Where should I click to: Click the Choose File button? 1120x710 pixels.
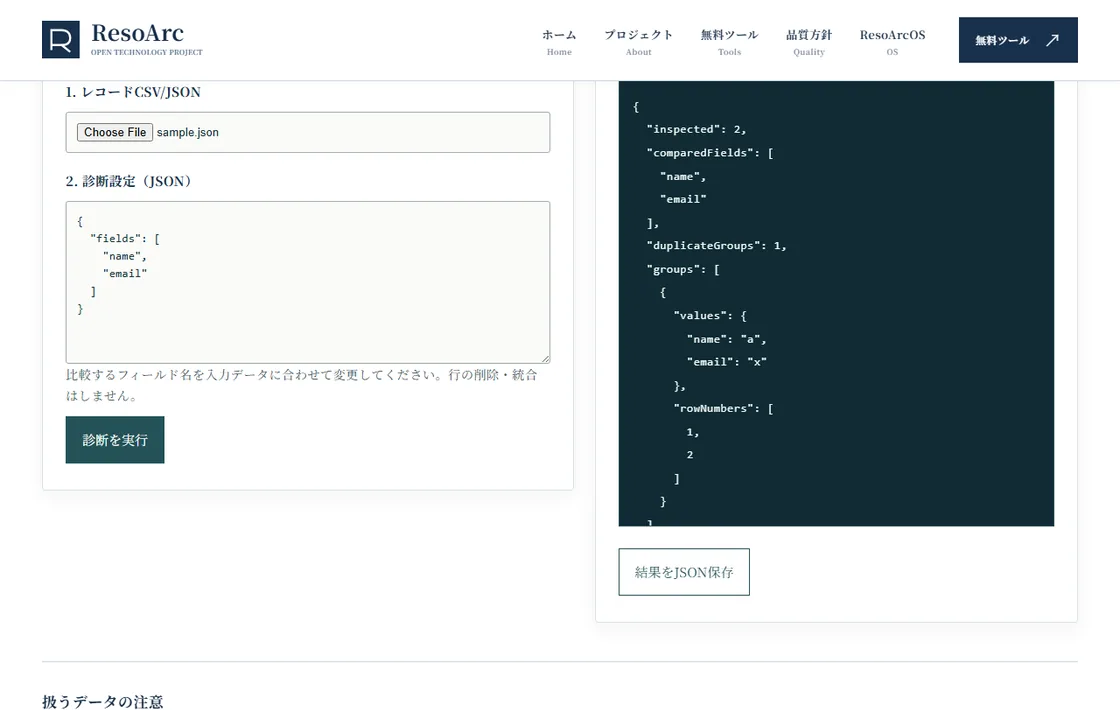pyautogui.click(x=115, y=132)
